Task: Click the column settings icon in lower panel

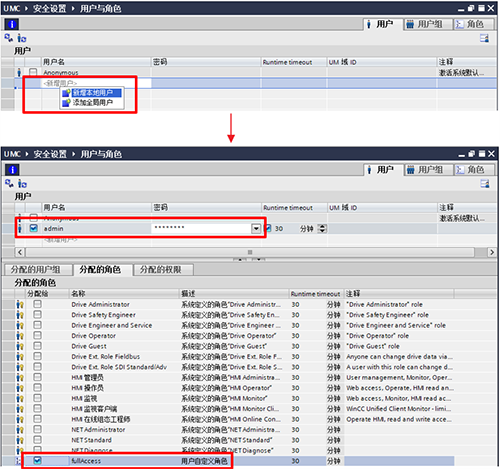Action: [485, 184]
